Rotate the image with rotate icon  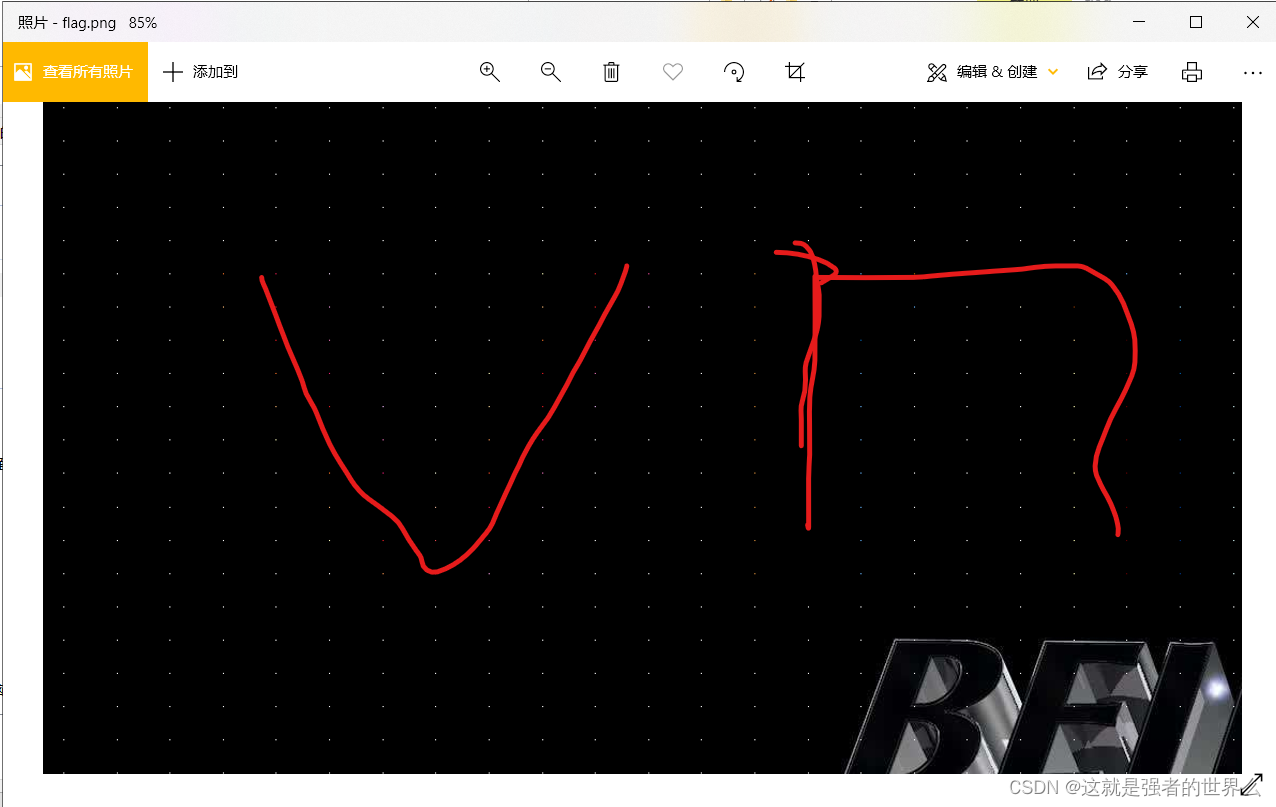[x=734, y=72]
